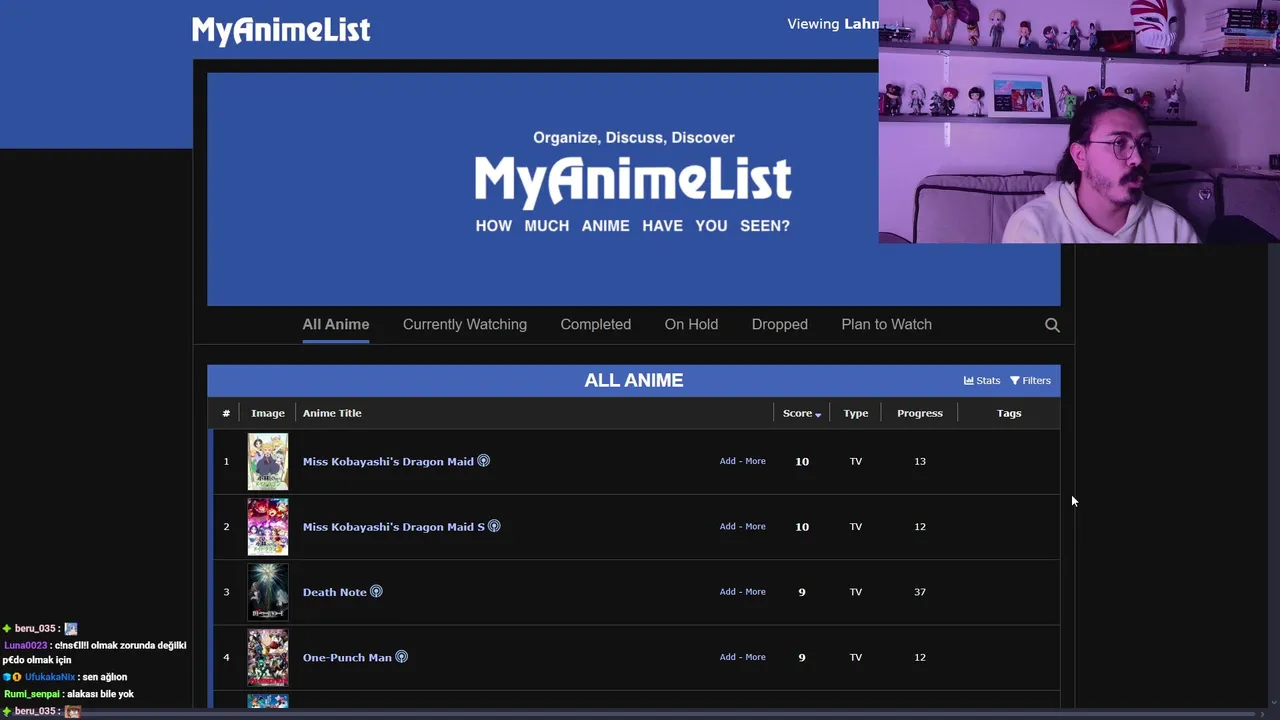The height and width of the screenshot is (720, 1280).
Task: Open the Death Note title link
Action: [x=335, y=592]
